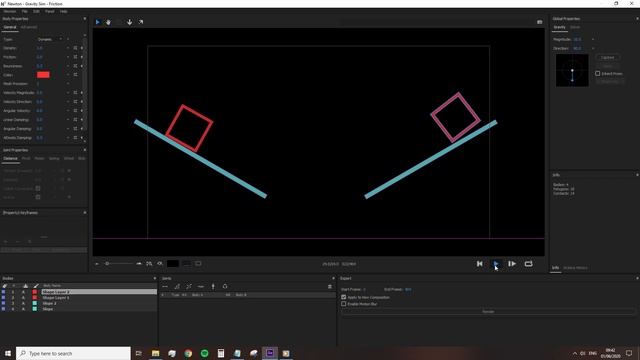Switch to Actions History tab
The width and height of the screenshot is (640, 360).
coord(576,268)
